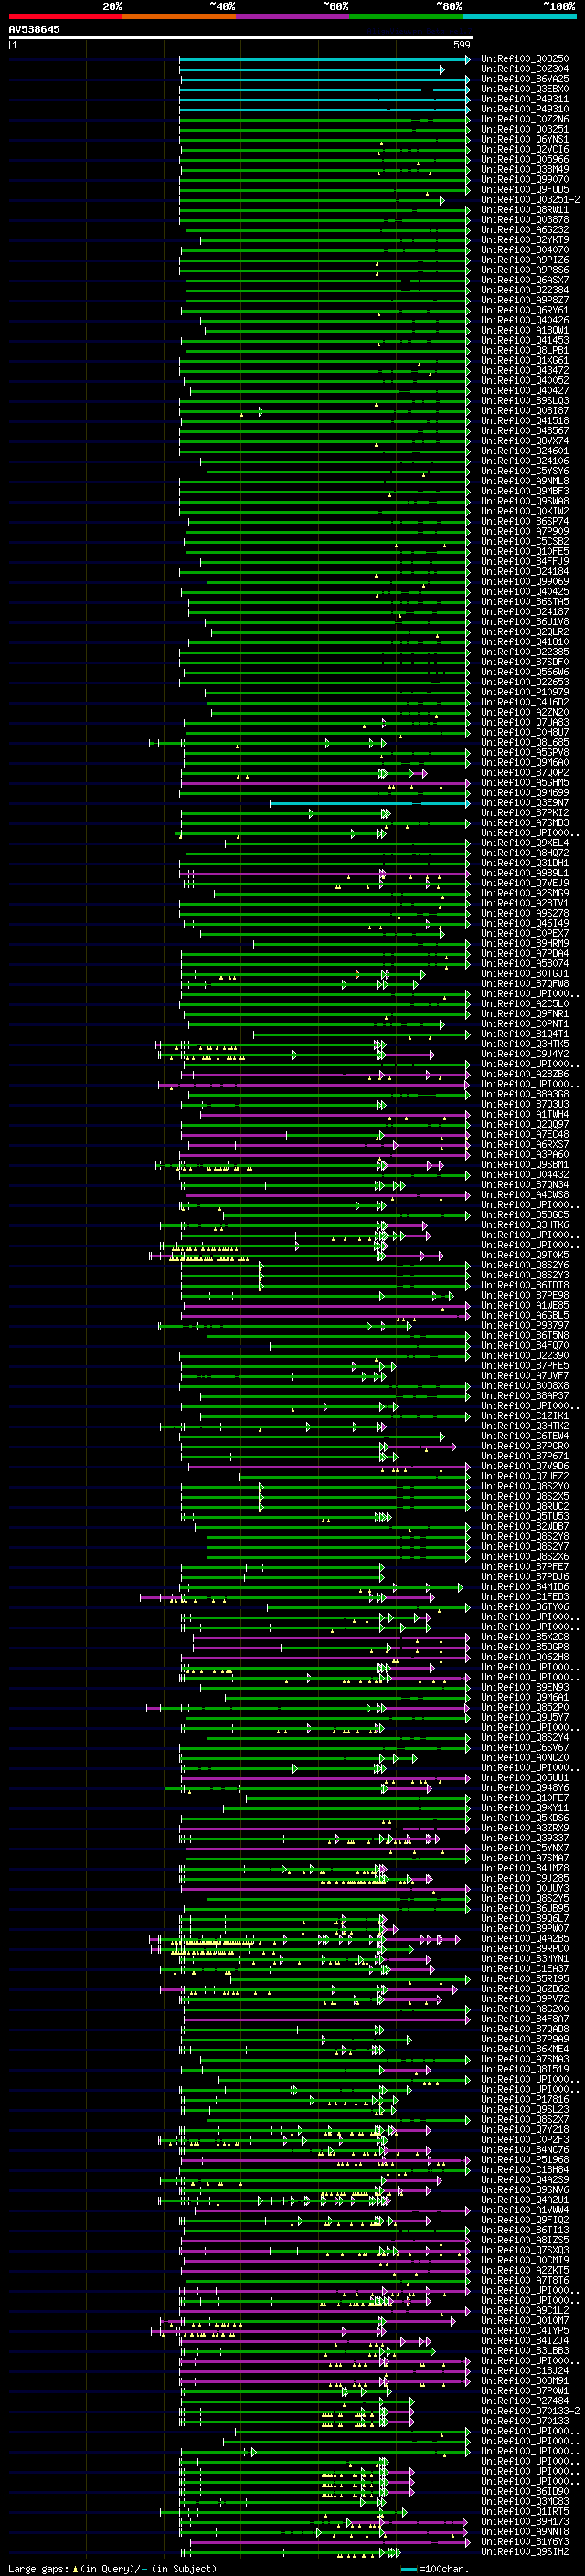Open hit UniRef100_B4FFJ9

[525, 561]
